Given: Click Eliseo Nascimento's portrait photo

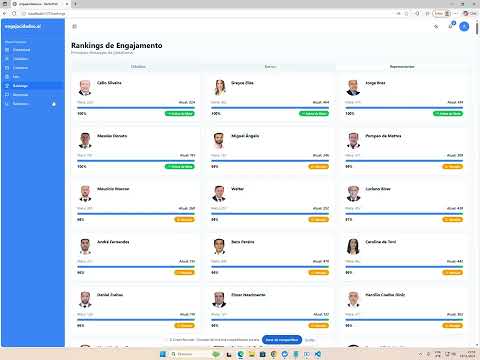Looking at the screenshot, I should coord(219,299).
